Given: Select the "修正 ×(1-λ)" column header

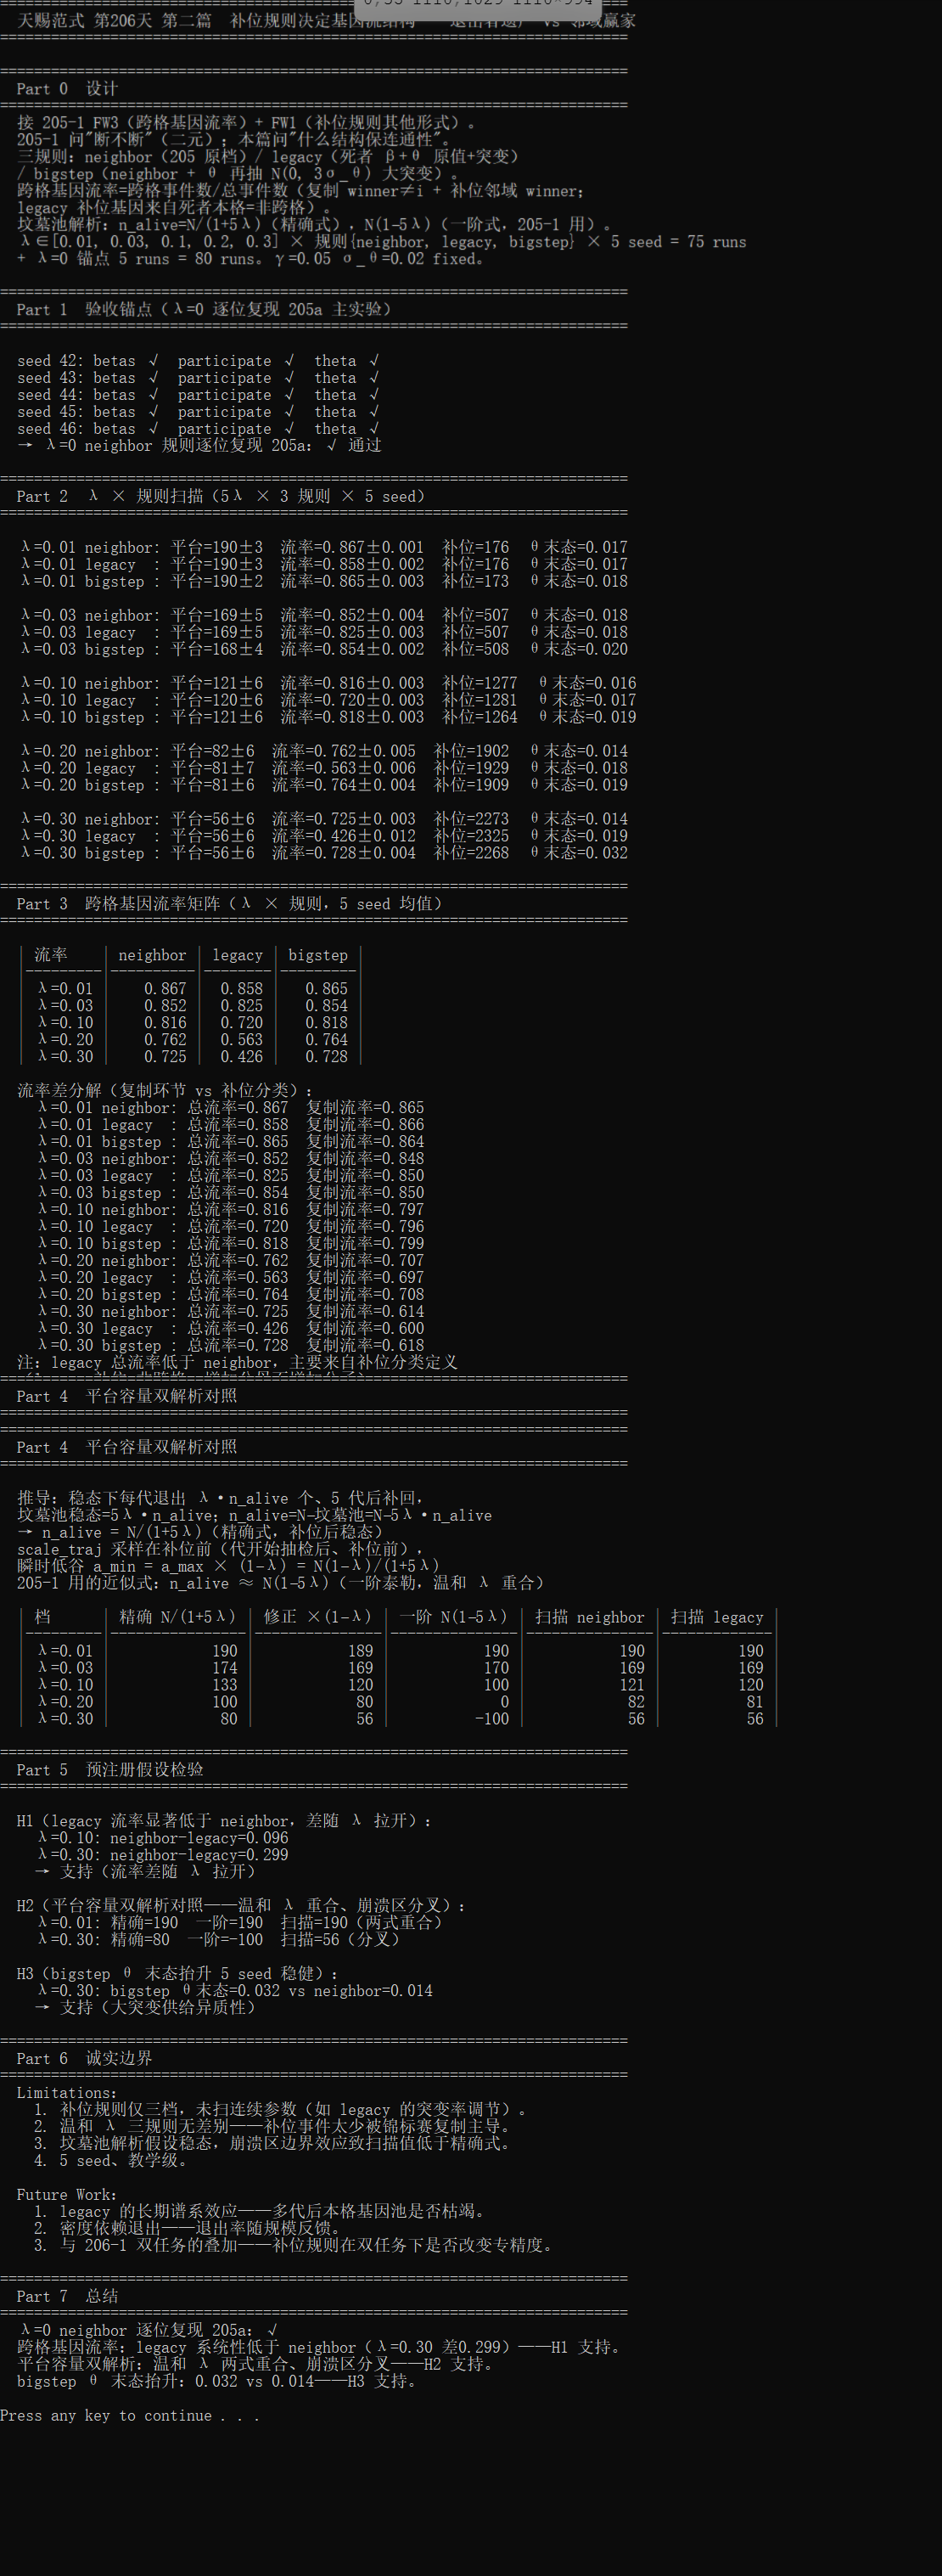Looking at the screenshot, I should point(318,1617).
